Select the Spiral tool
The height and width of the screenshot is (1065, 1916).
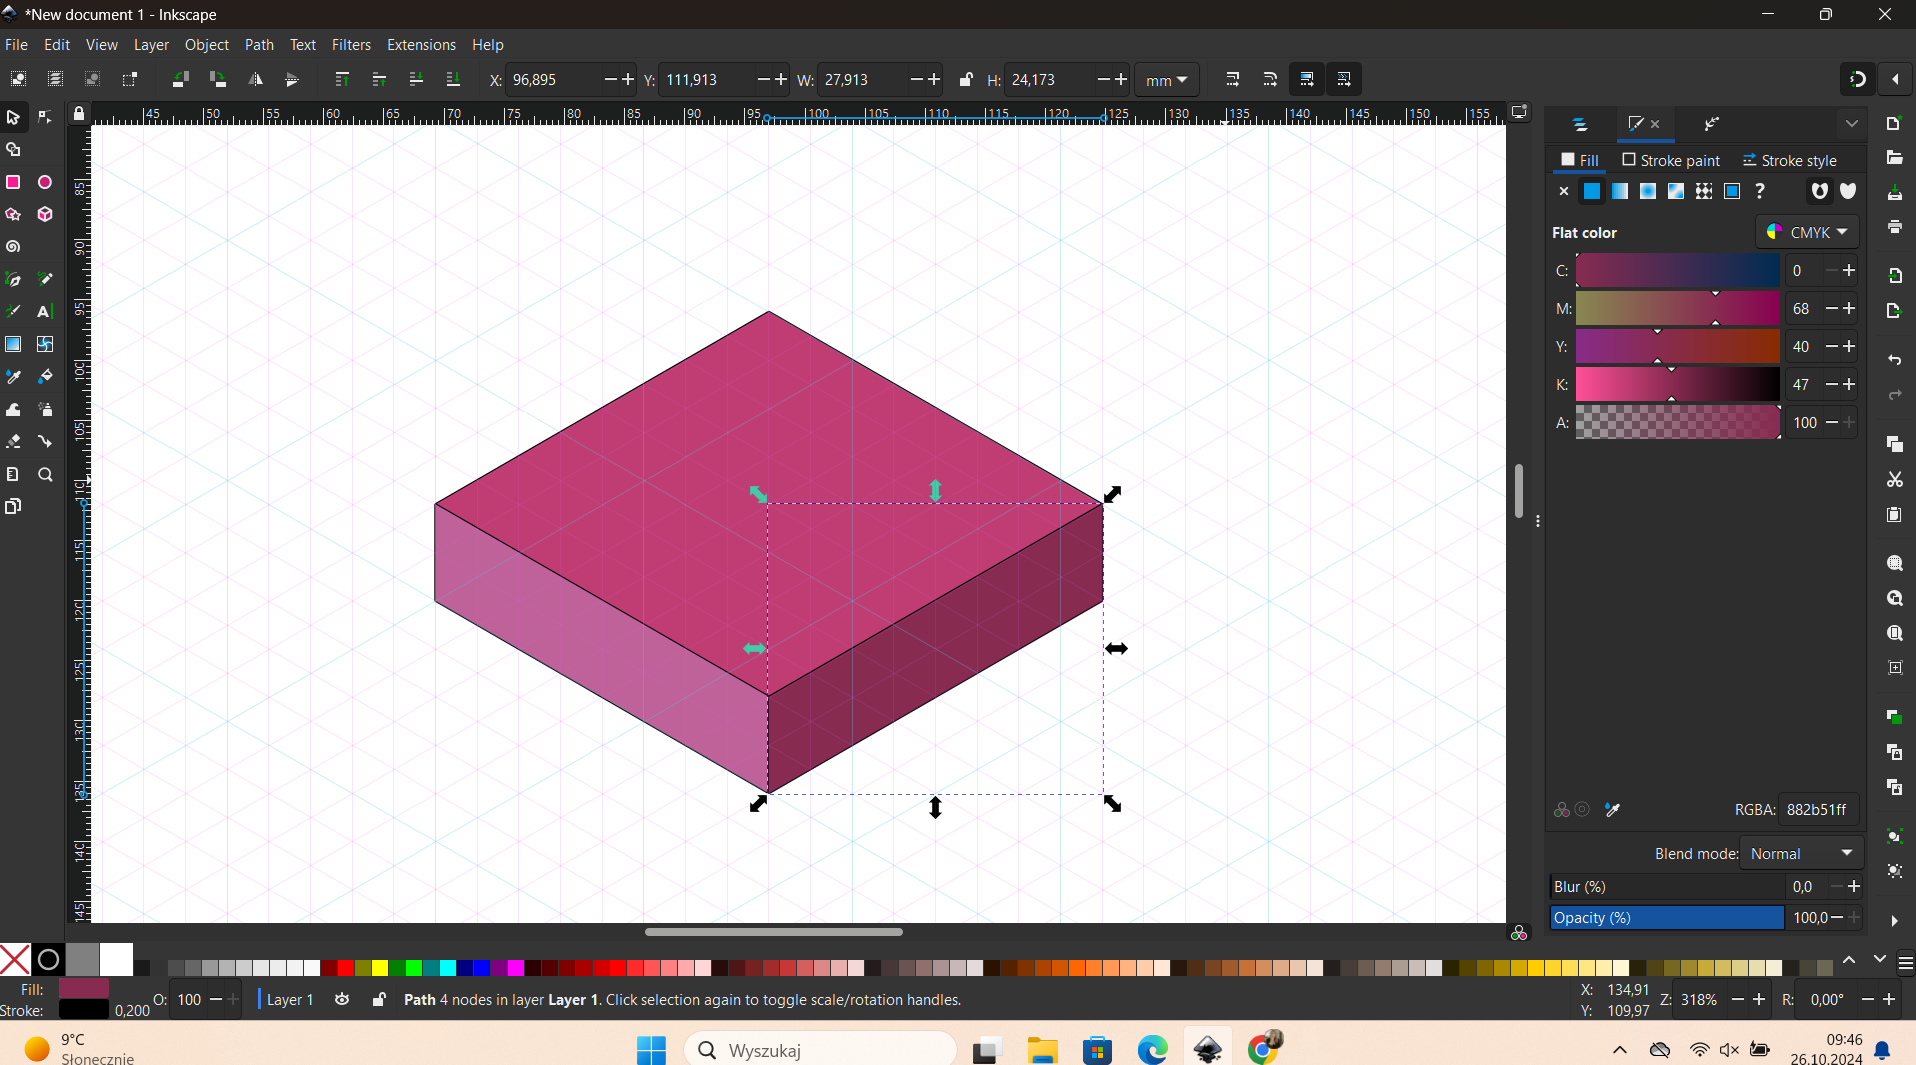click(13, 247)
